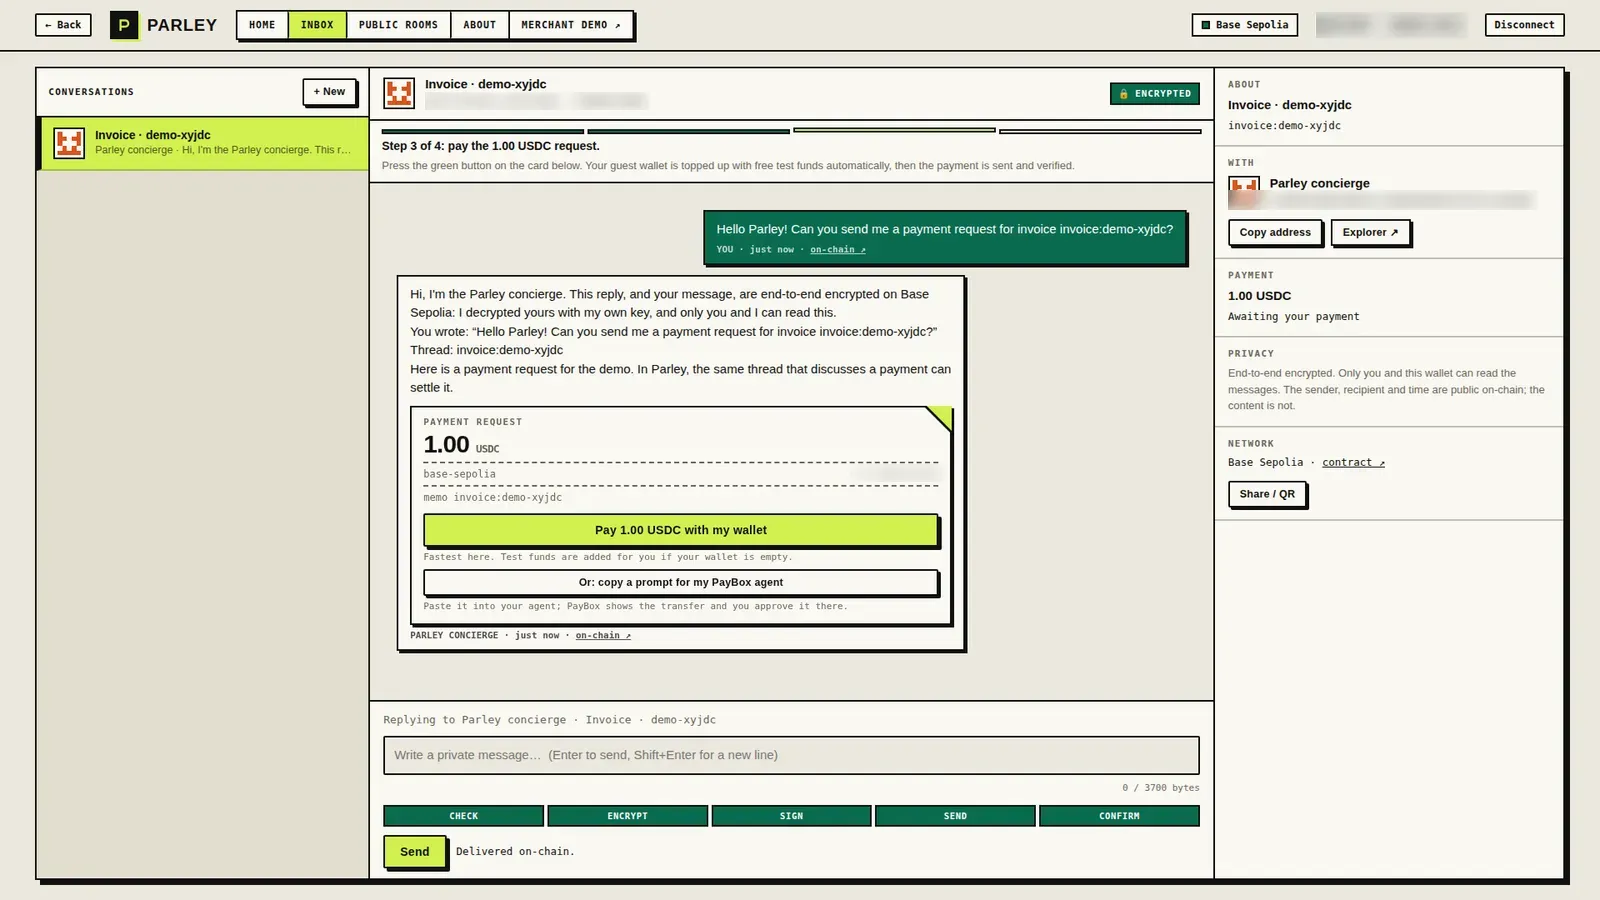Viewport: 1600px width, 900px height.
Task: Click the Parley P logo icon
Action: [124, 25]
